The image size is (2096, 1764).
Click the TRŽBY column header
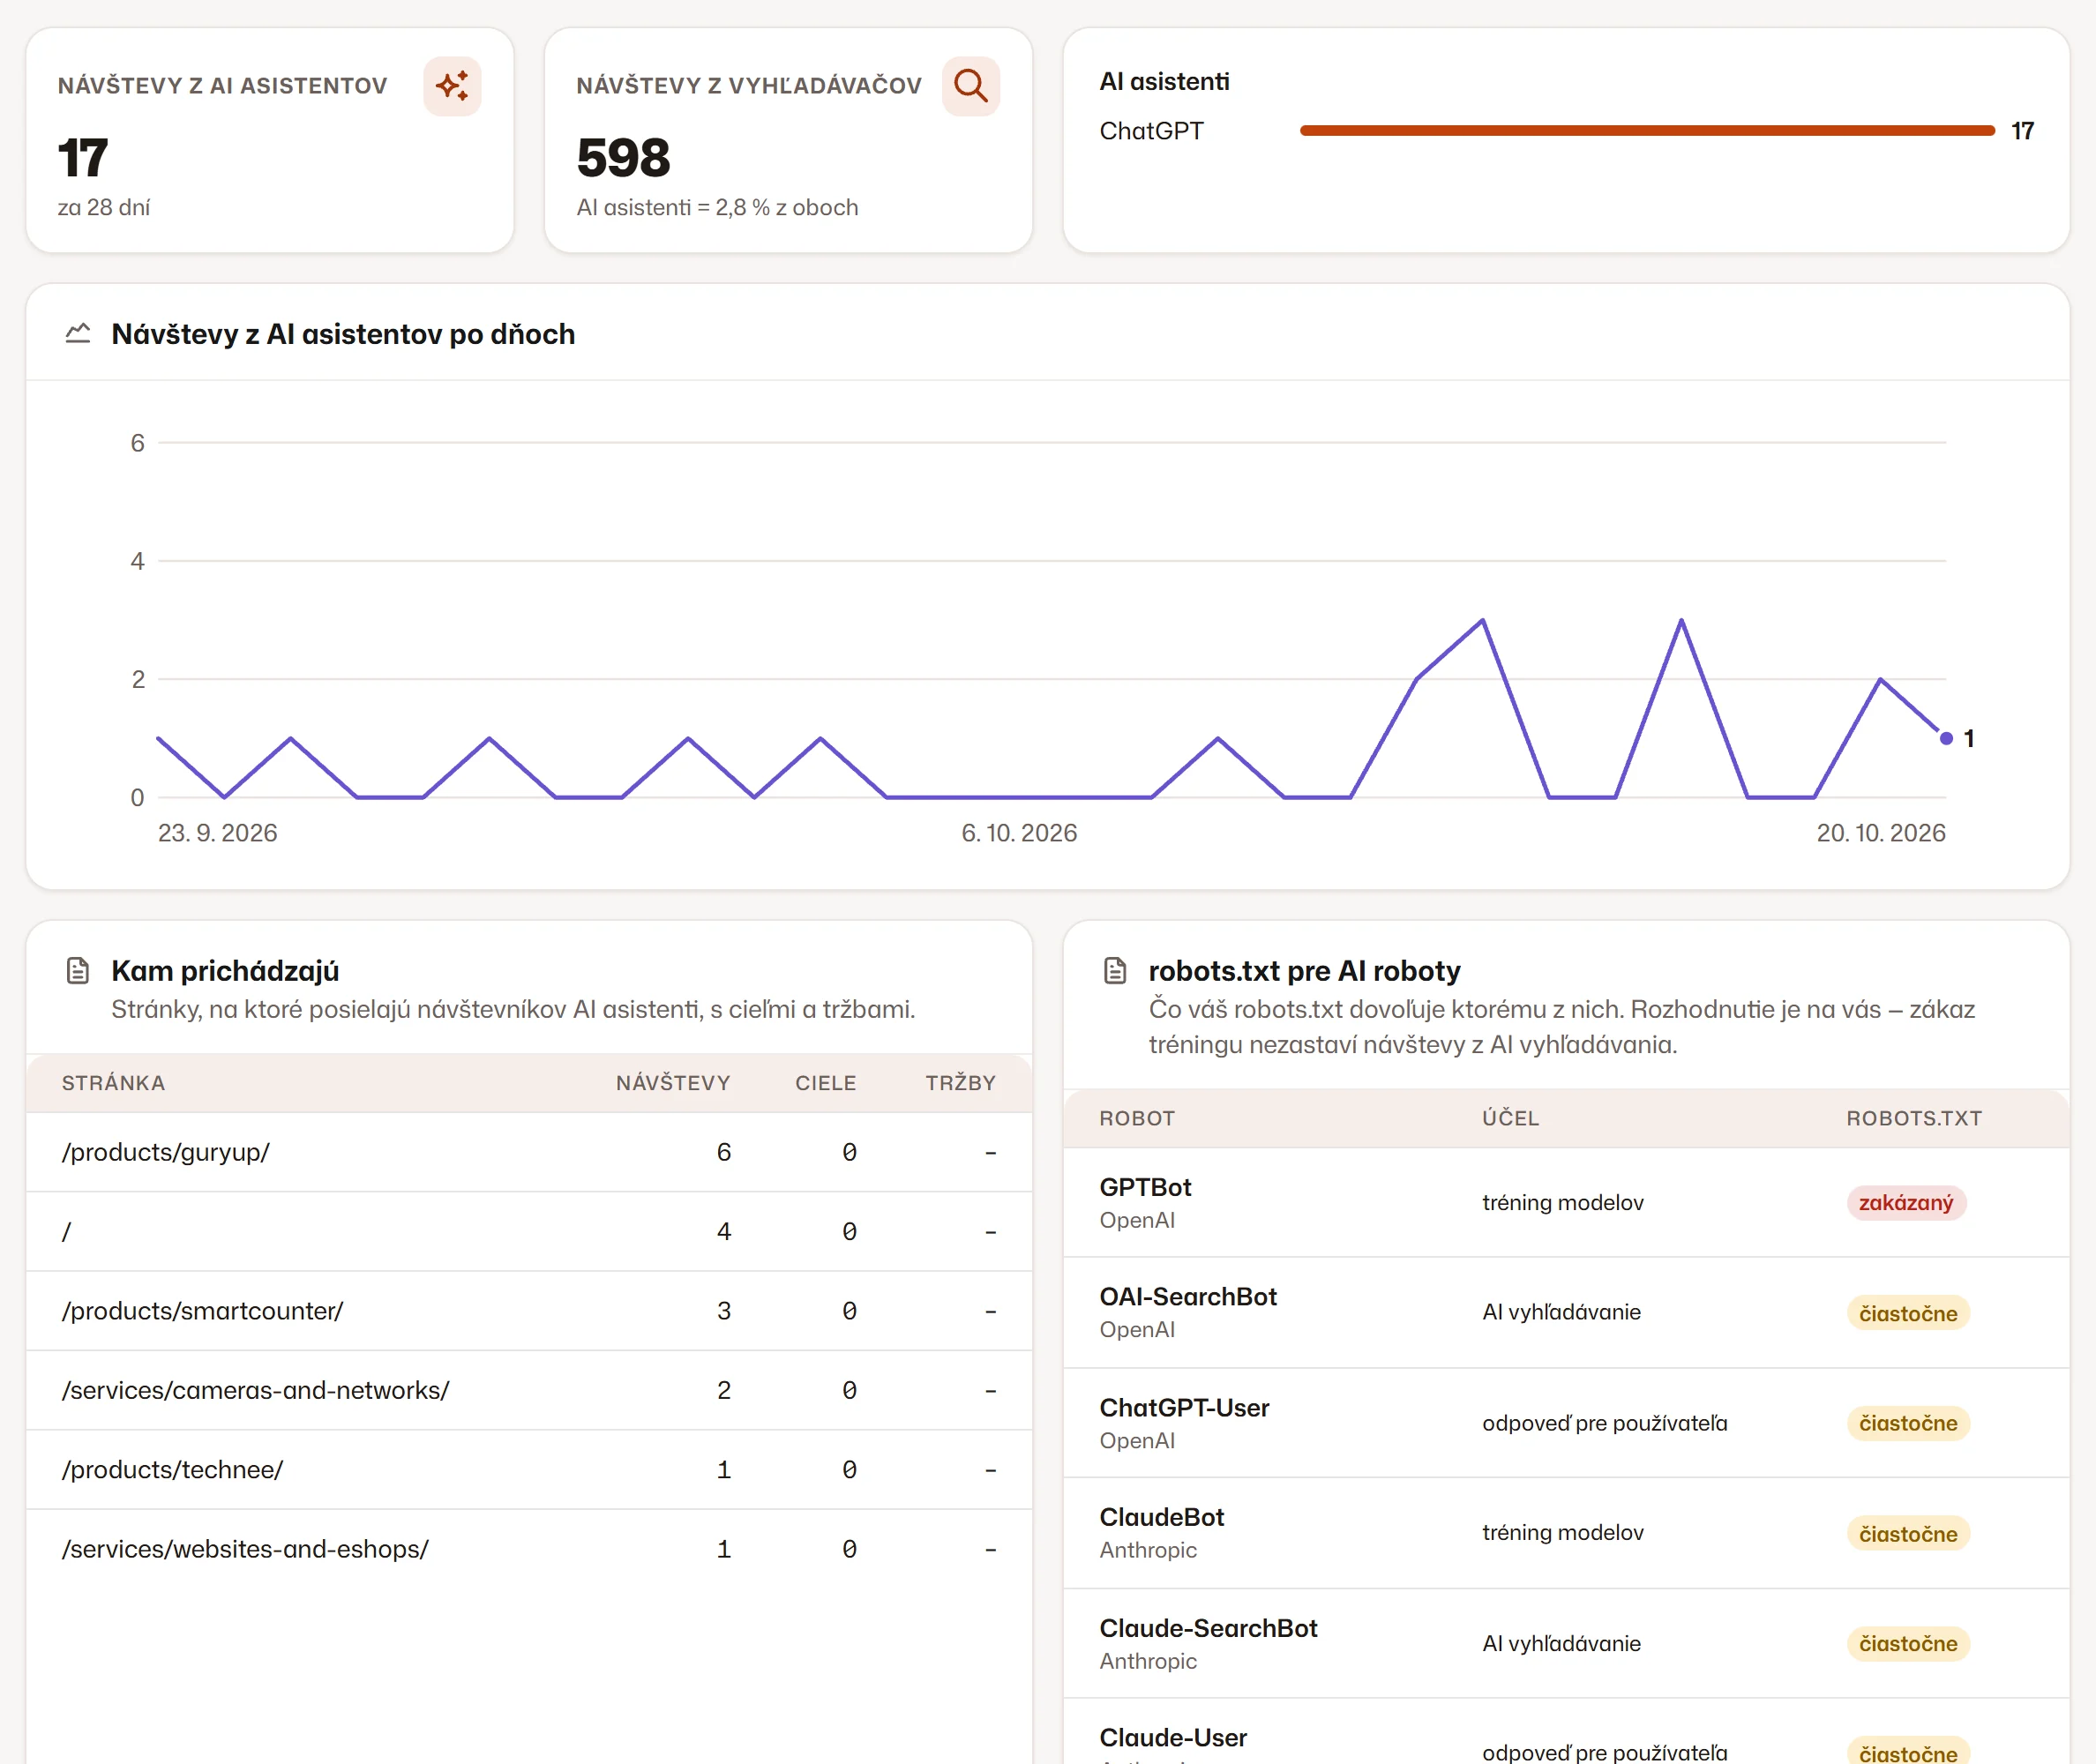click(960, 1083)
